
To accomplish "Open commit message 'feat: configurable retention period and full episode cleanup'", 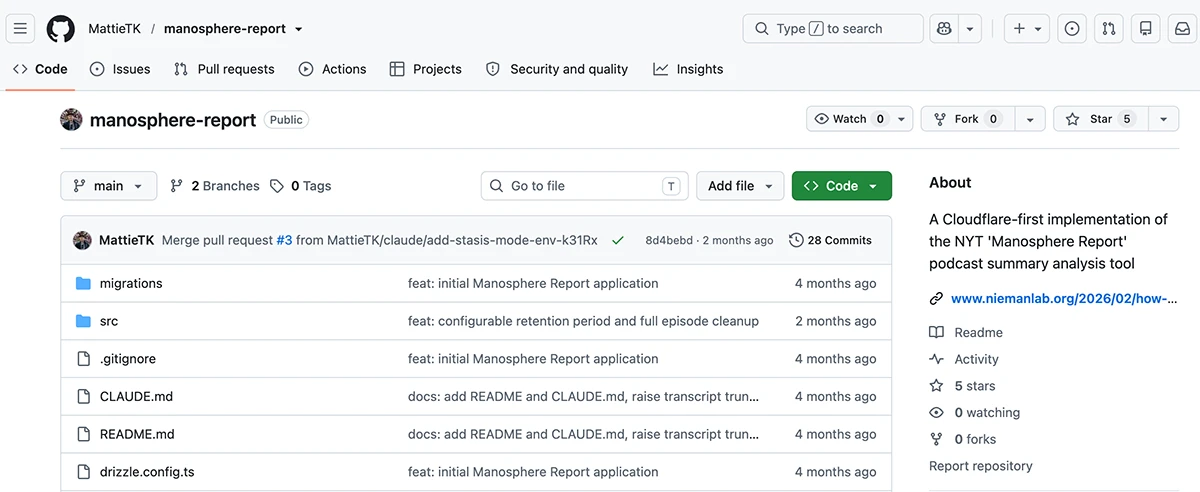I will [x=583, y=321].
